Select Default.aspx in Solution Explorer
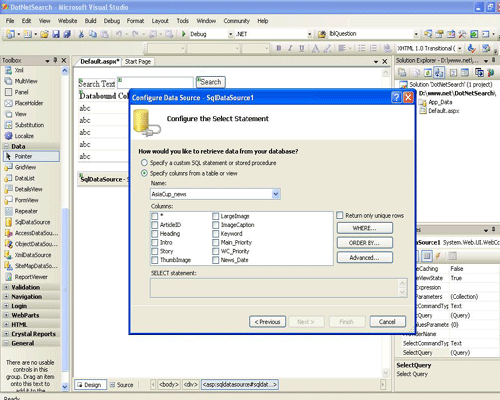Viewport: 500px width, 400px height. [443, 111]
